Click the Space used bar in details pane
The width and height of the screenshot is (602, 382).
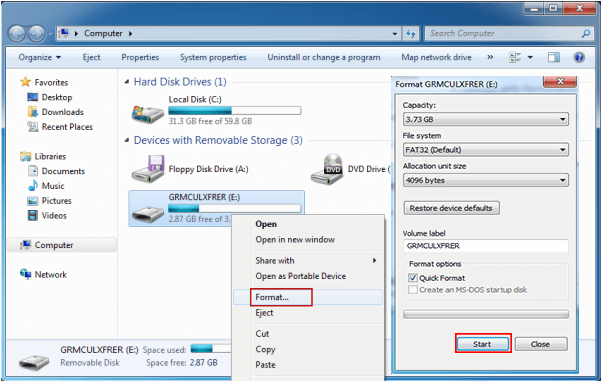211,349
